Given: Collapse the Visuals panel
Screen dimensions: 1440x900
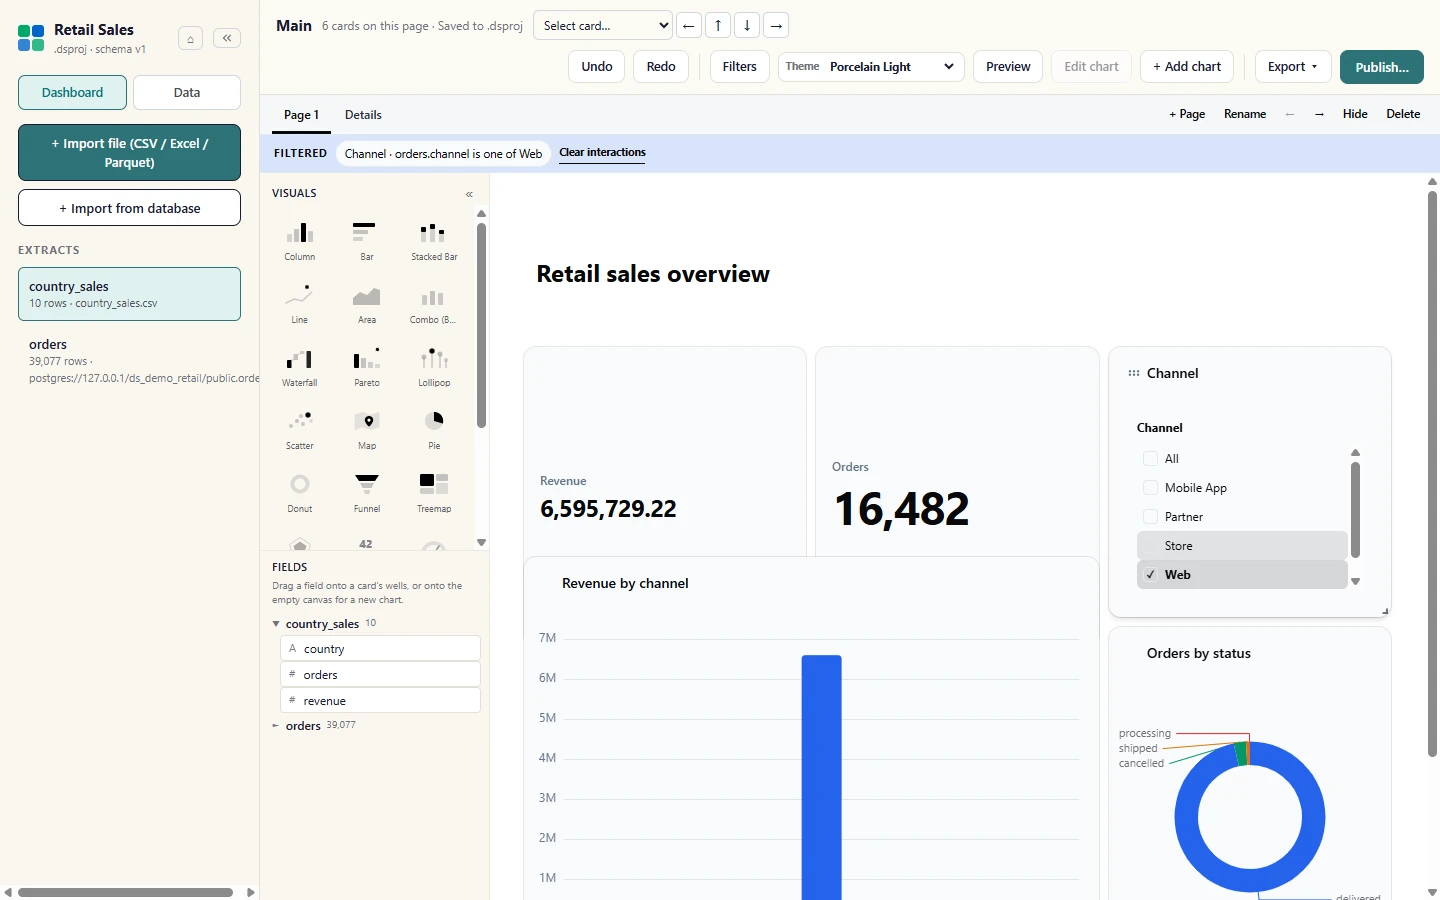Looking at the screenshot, I should coord(469,194).
